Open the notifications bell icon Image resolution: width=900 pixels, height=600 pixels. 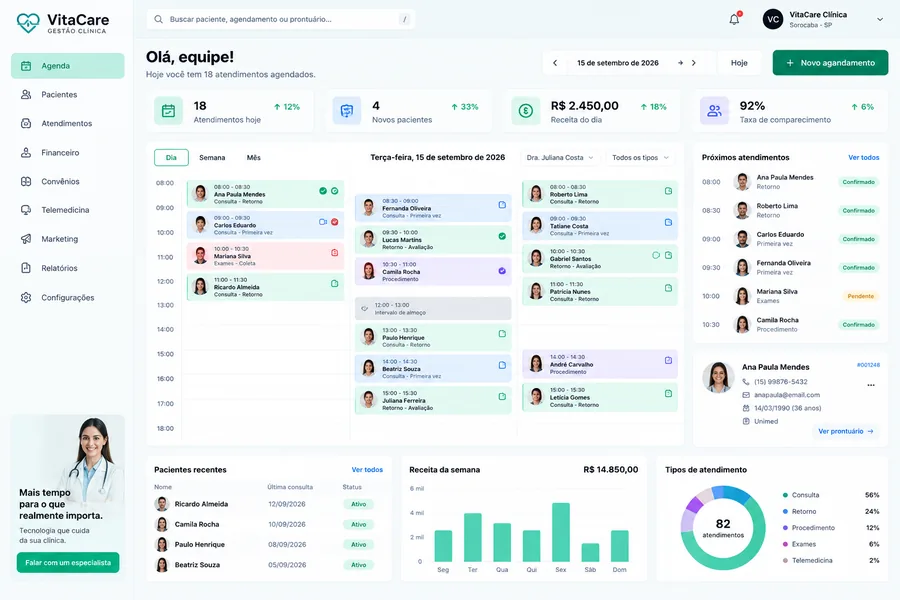(x=734, y=19)
